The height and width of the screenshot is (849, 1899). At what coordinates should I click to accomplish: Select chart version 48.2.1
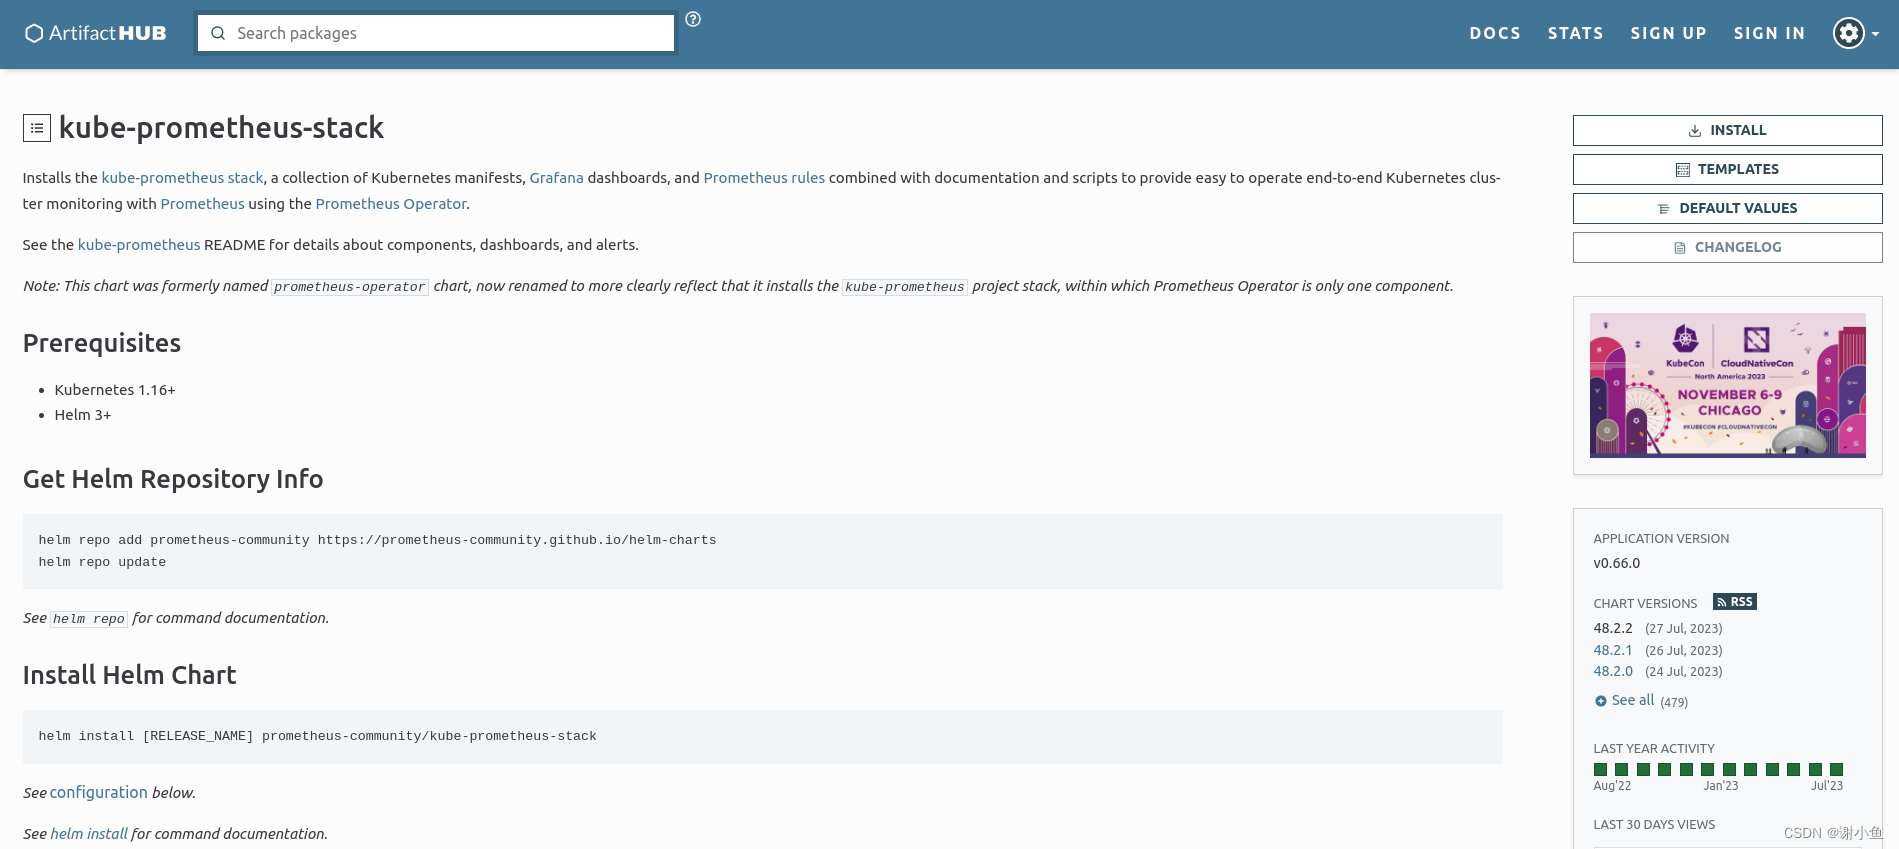coord(1612,650)
